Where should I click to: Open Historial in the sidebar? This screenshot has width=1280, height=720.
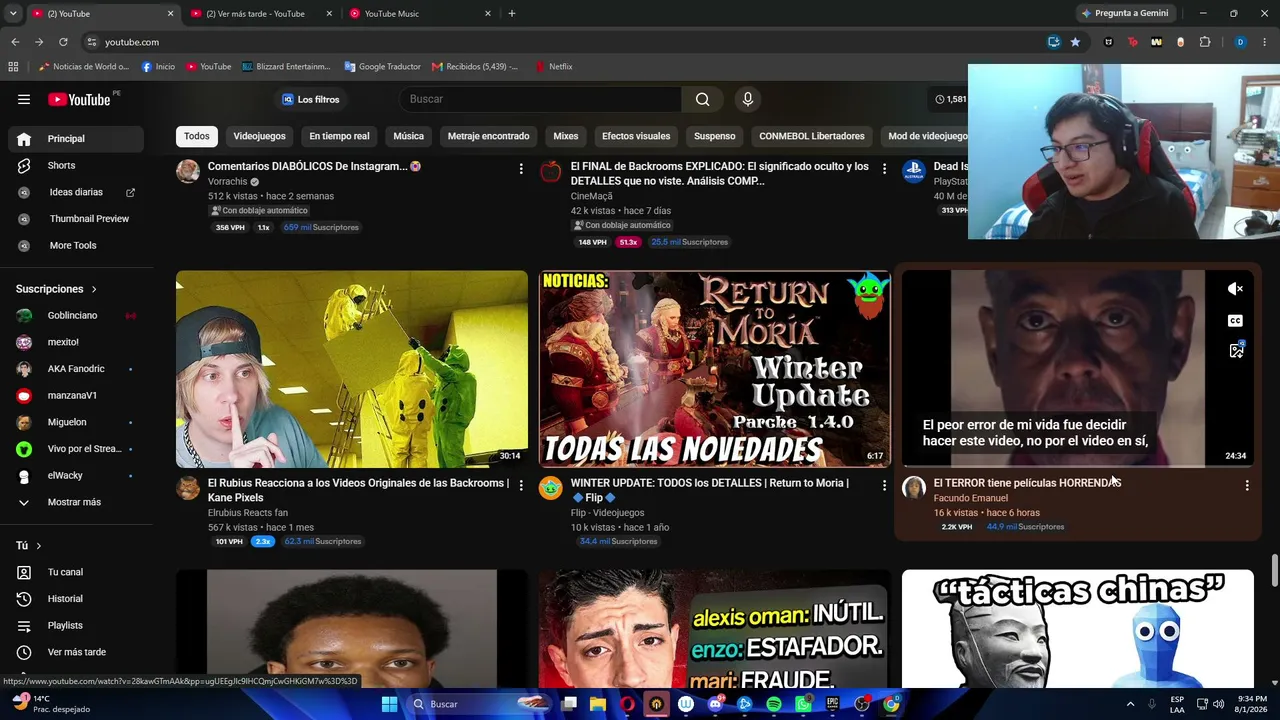click(76, 599)
